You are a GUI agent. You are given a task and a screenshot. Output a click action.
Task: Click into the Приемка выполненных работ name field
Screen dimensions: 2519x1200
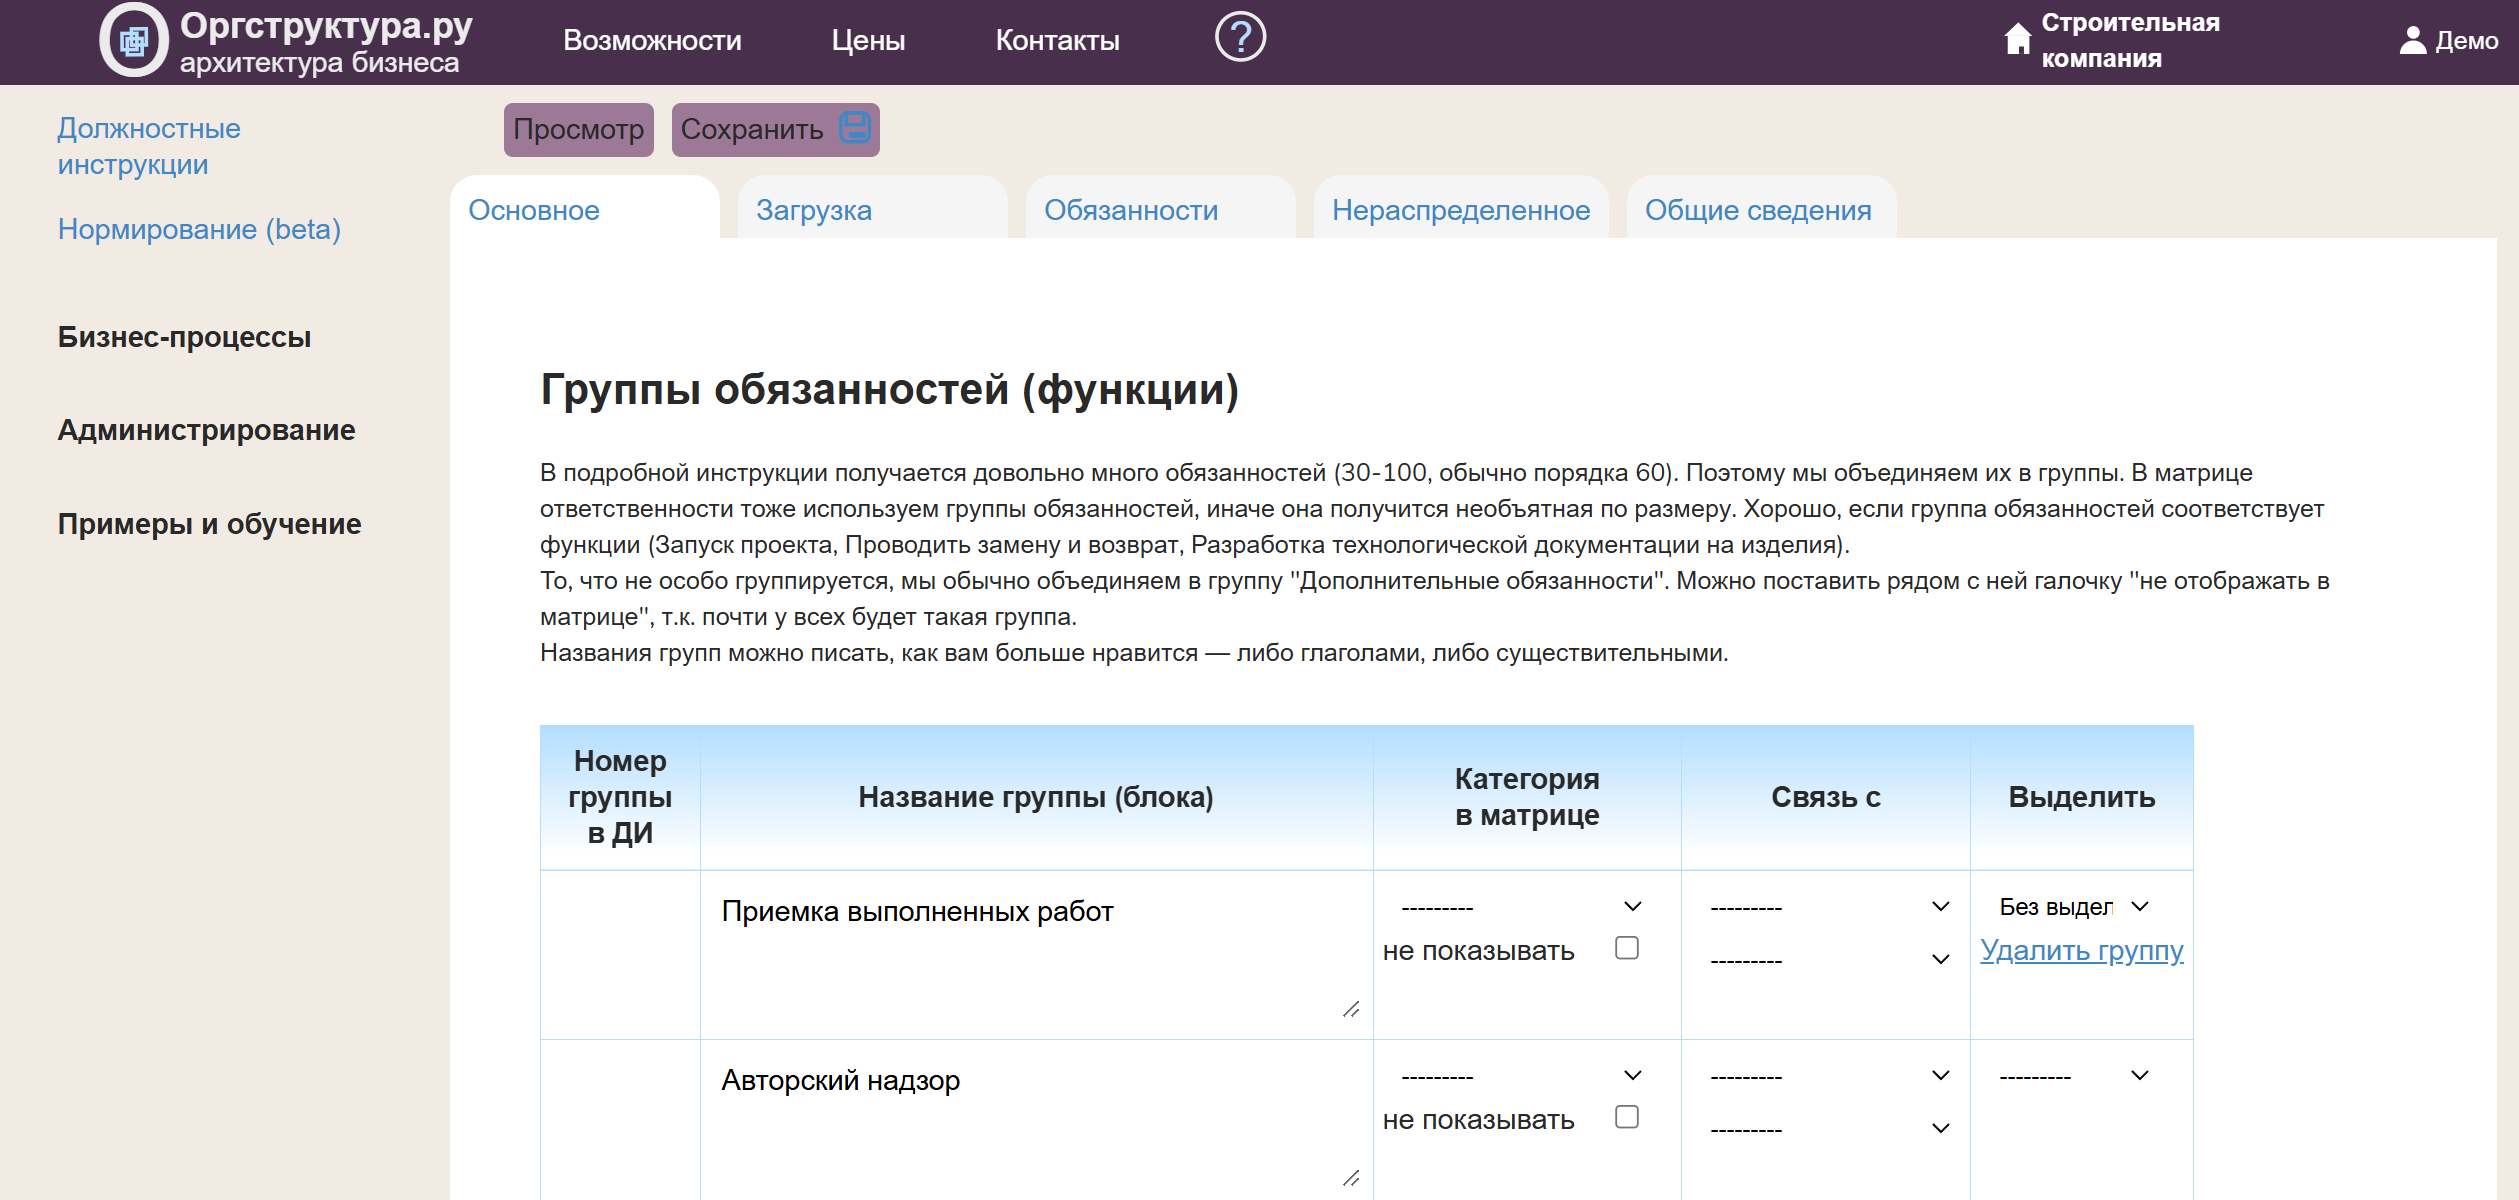[1036, 954]
